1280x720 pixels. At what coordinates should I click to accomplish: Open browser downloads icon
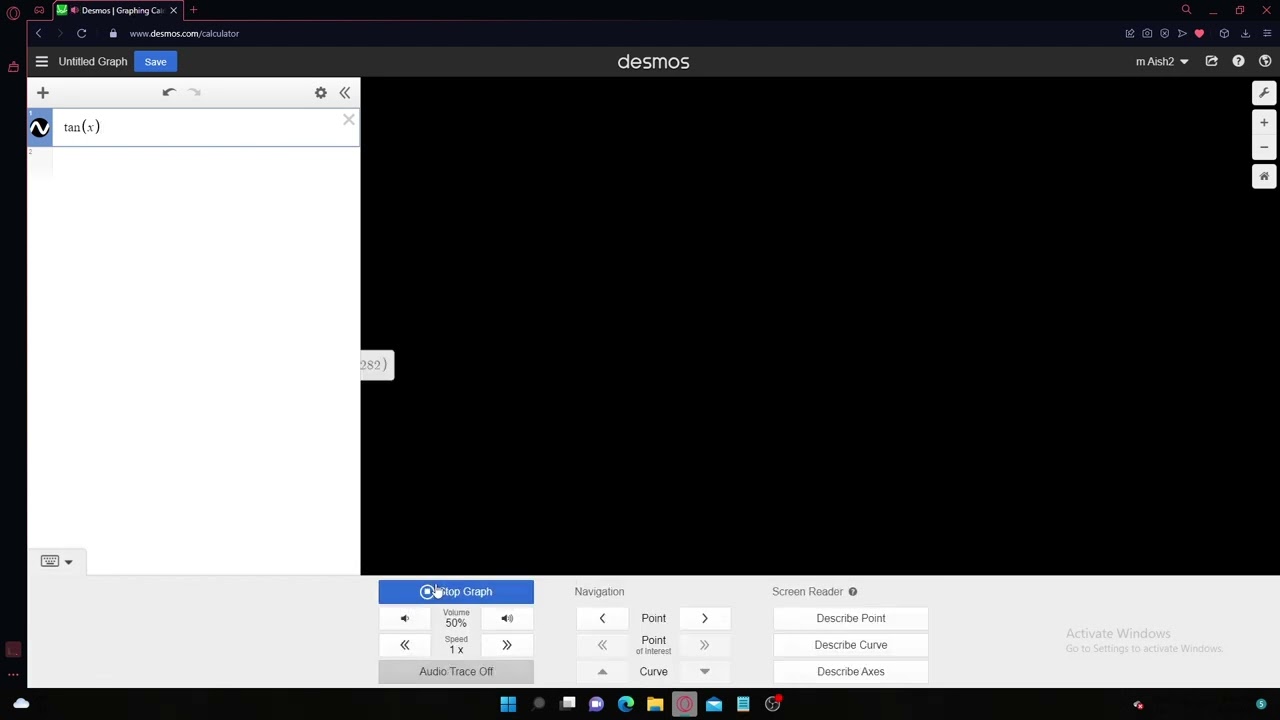pyautogui.click(x=1245, y=34)
